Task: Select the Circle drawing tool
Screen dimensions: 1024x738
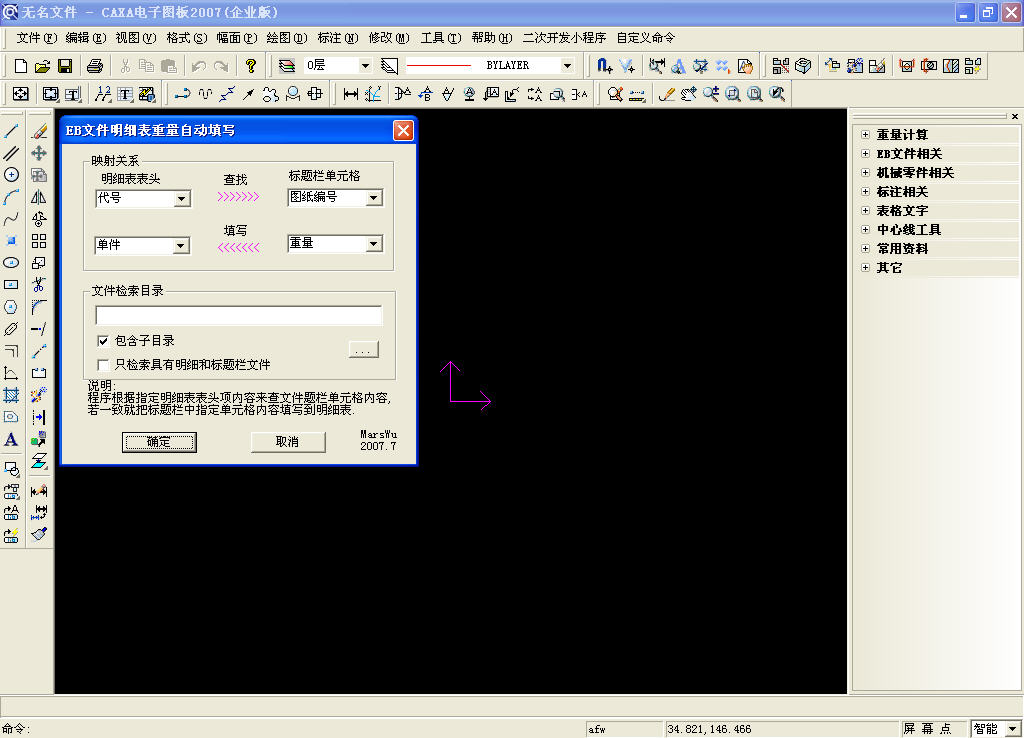Action: [x=11, y=174]
